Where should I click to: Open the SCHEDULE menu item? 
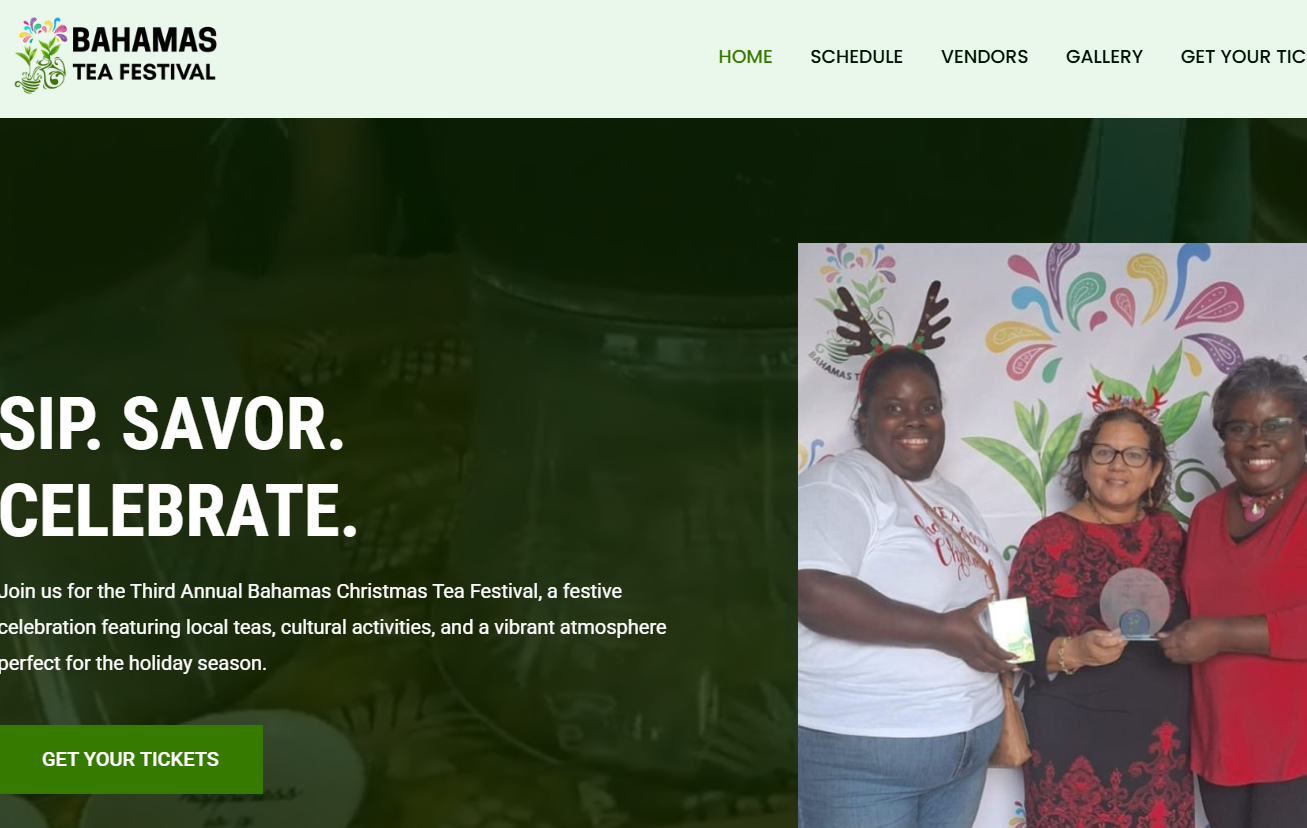click(856, 57)
